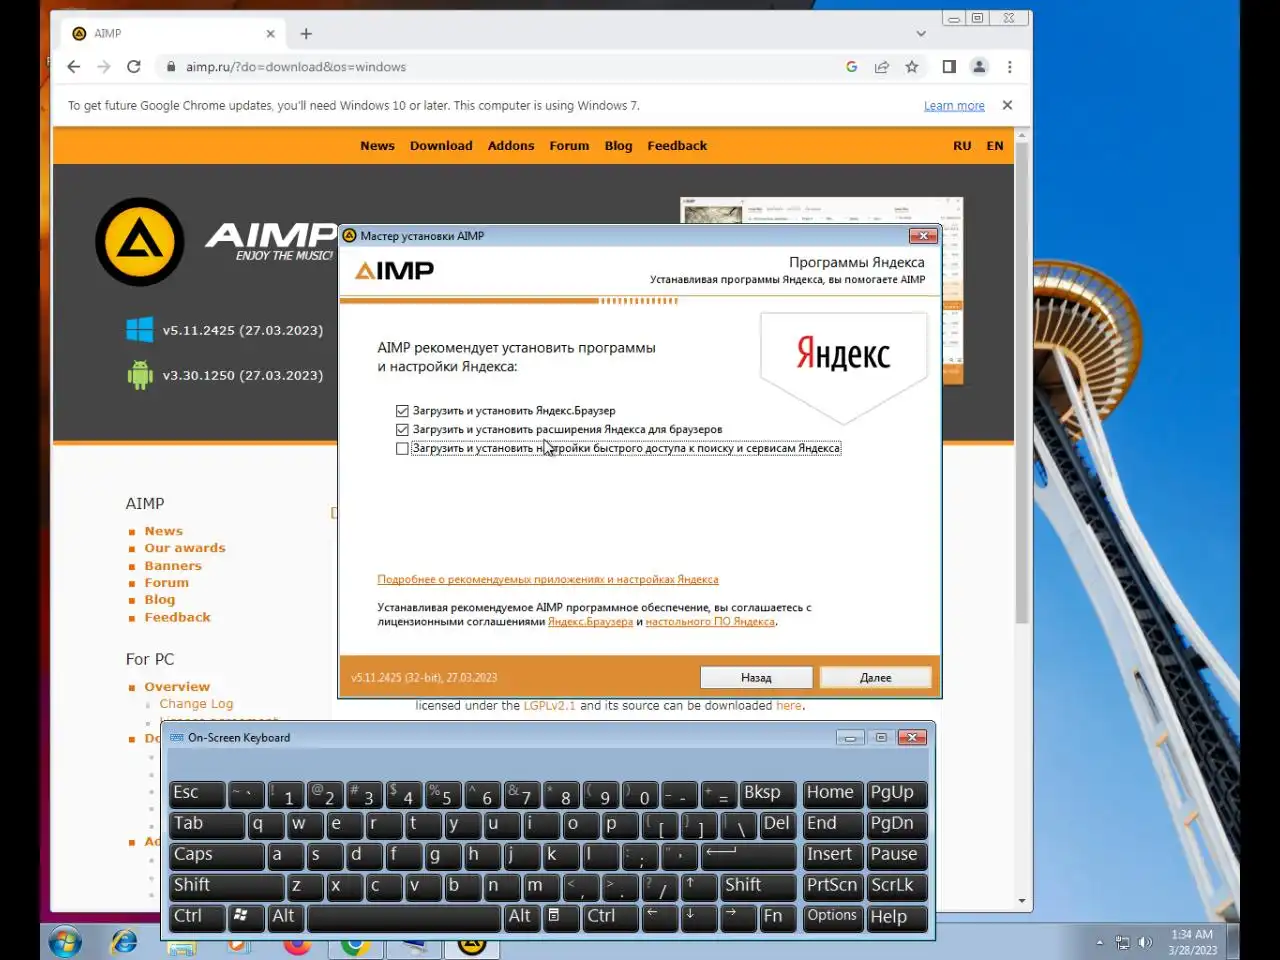Open the Download menu on AIMP site

pos(441,146)
